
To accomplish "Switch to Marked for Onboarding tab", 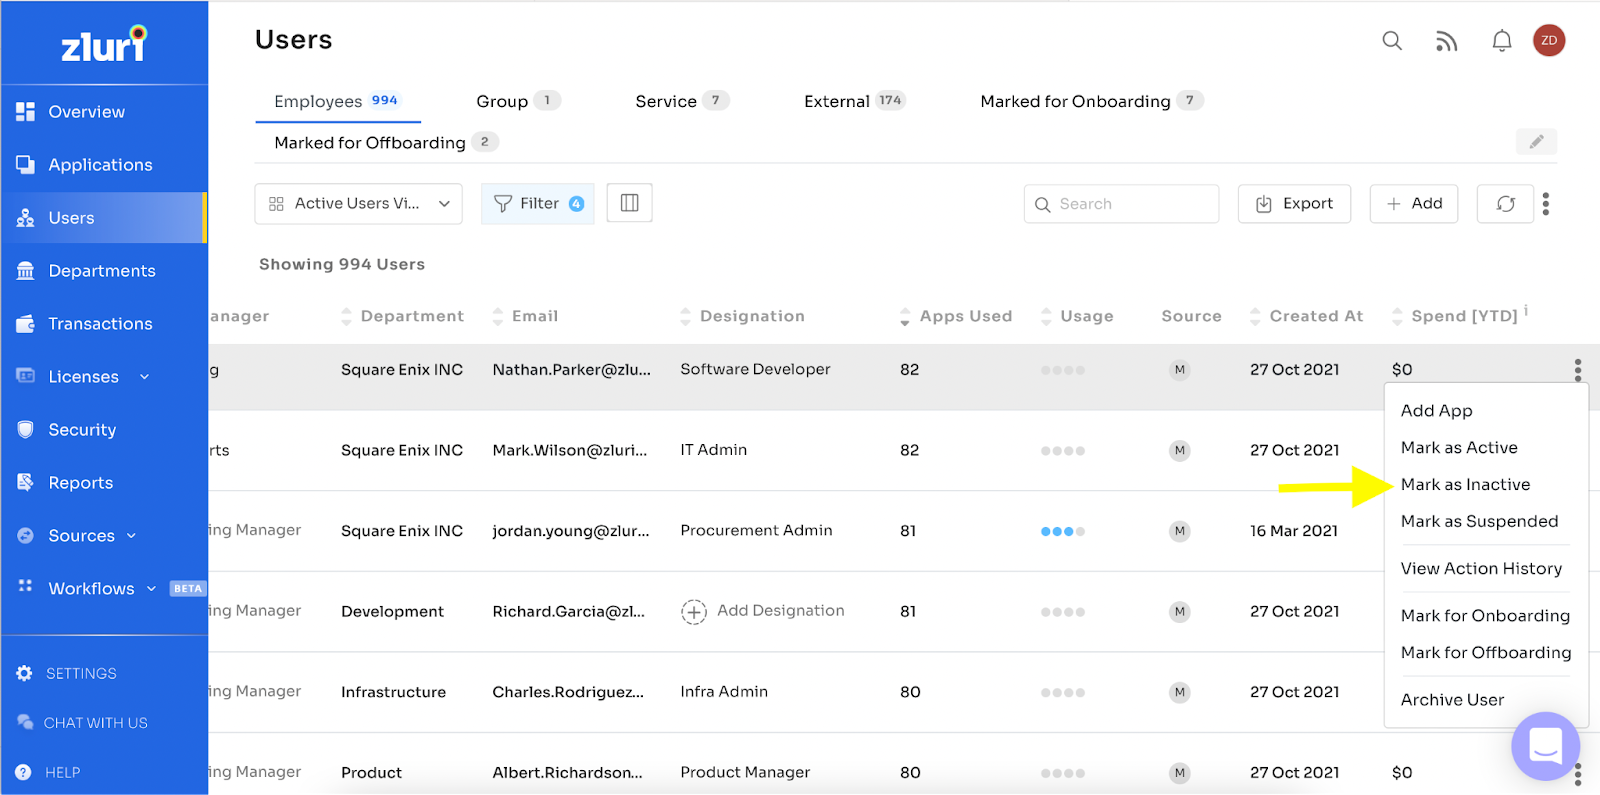I will coord(1091,101).
